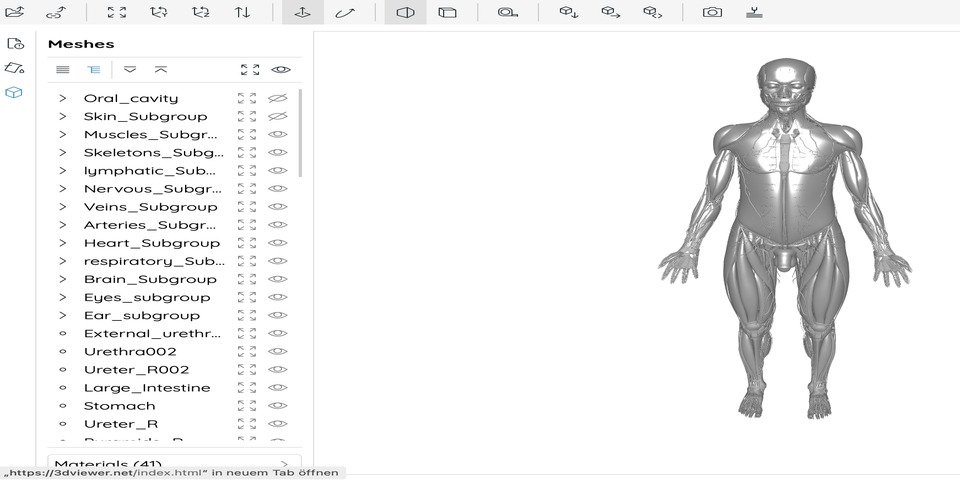Image resolution: width=960 pixels, height=480 pixels.
Task: Click the download model icon
Action: [x=569, y=12]
